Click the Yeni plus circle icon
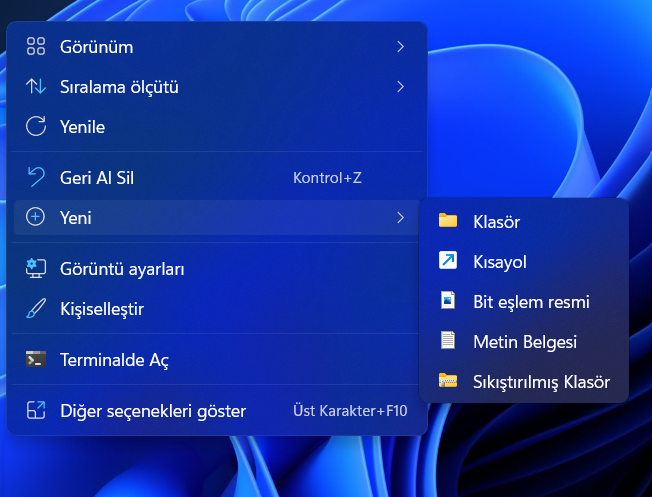The width and height of the screenshot is (652, 497). pyautogui.click(x=35, y=217)
